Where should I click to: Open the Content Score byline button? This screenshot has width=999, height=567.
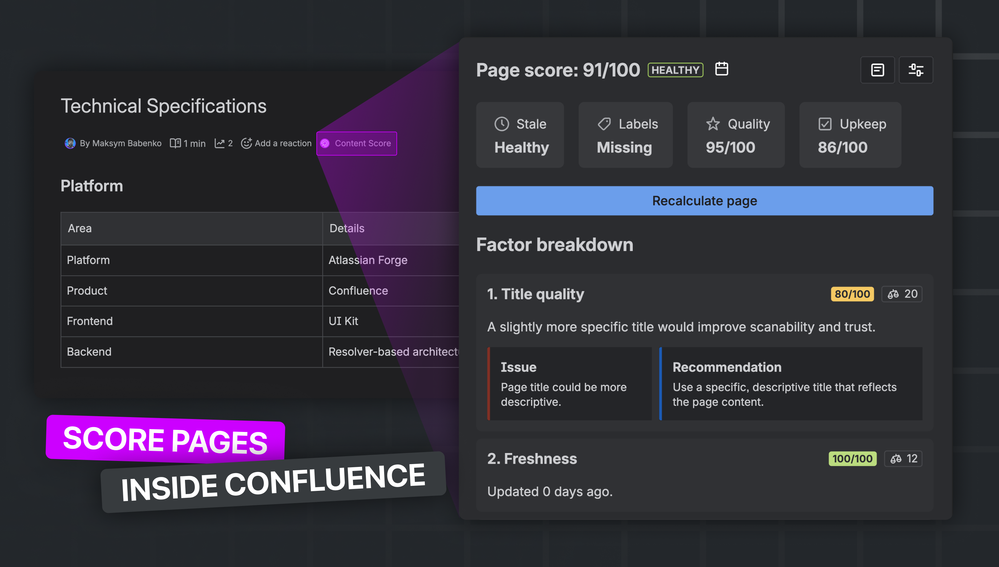click(x=357, y=143)
